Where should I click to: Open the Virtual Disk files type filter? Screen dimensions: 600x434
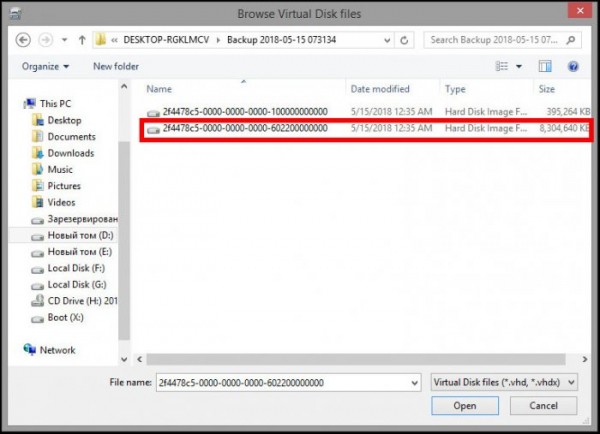[x=504, y=382]
